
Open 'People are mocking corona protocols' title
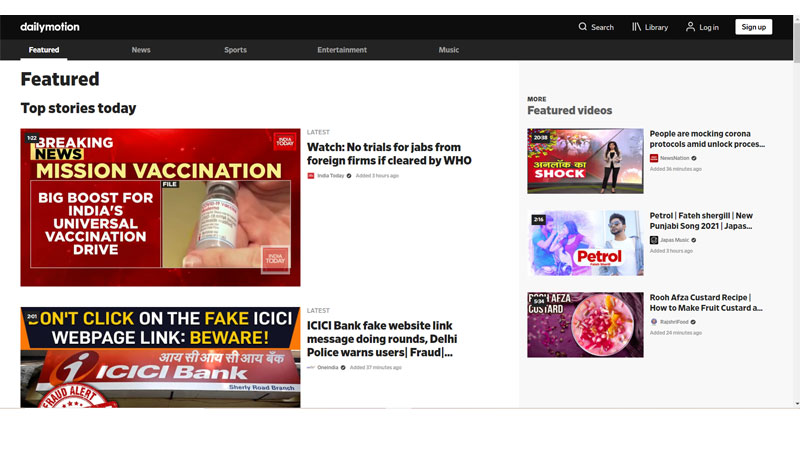pos(707,139)
